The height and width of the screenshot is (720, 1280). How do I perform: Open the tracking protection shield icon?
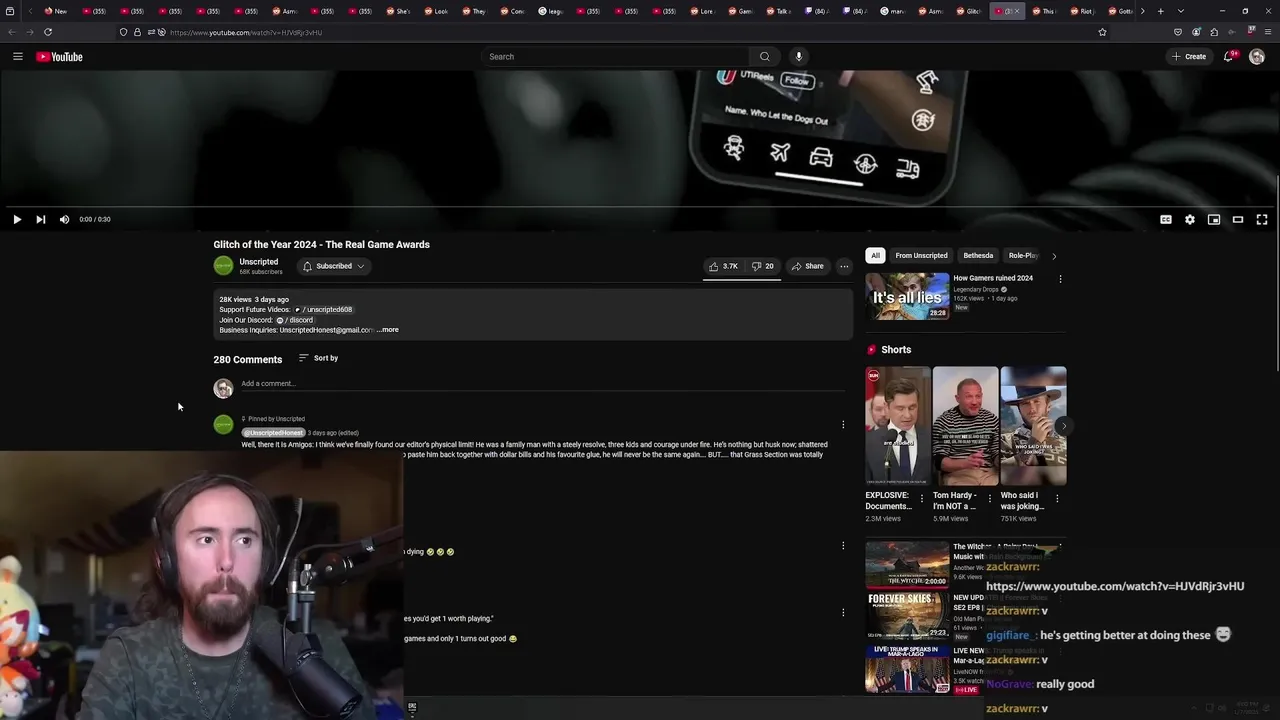point(124,32)
